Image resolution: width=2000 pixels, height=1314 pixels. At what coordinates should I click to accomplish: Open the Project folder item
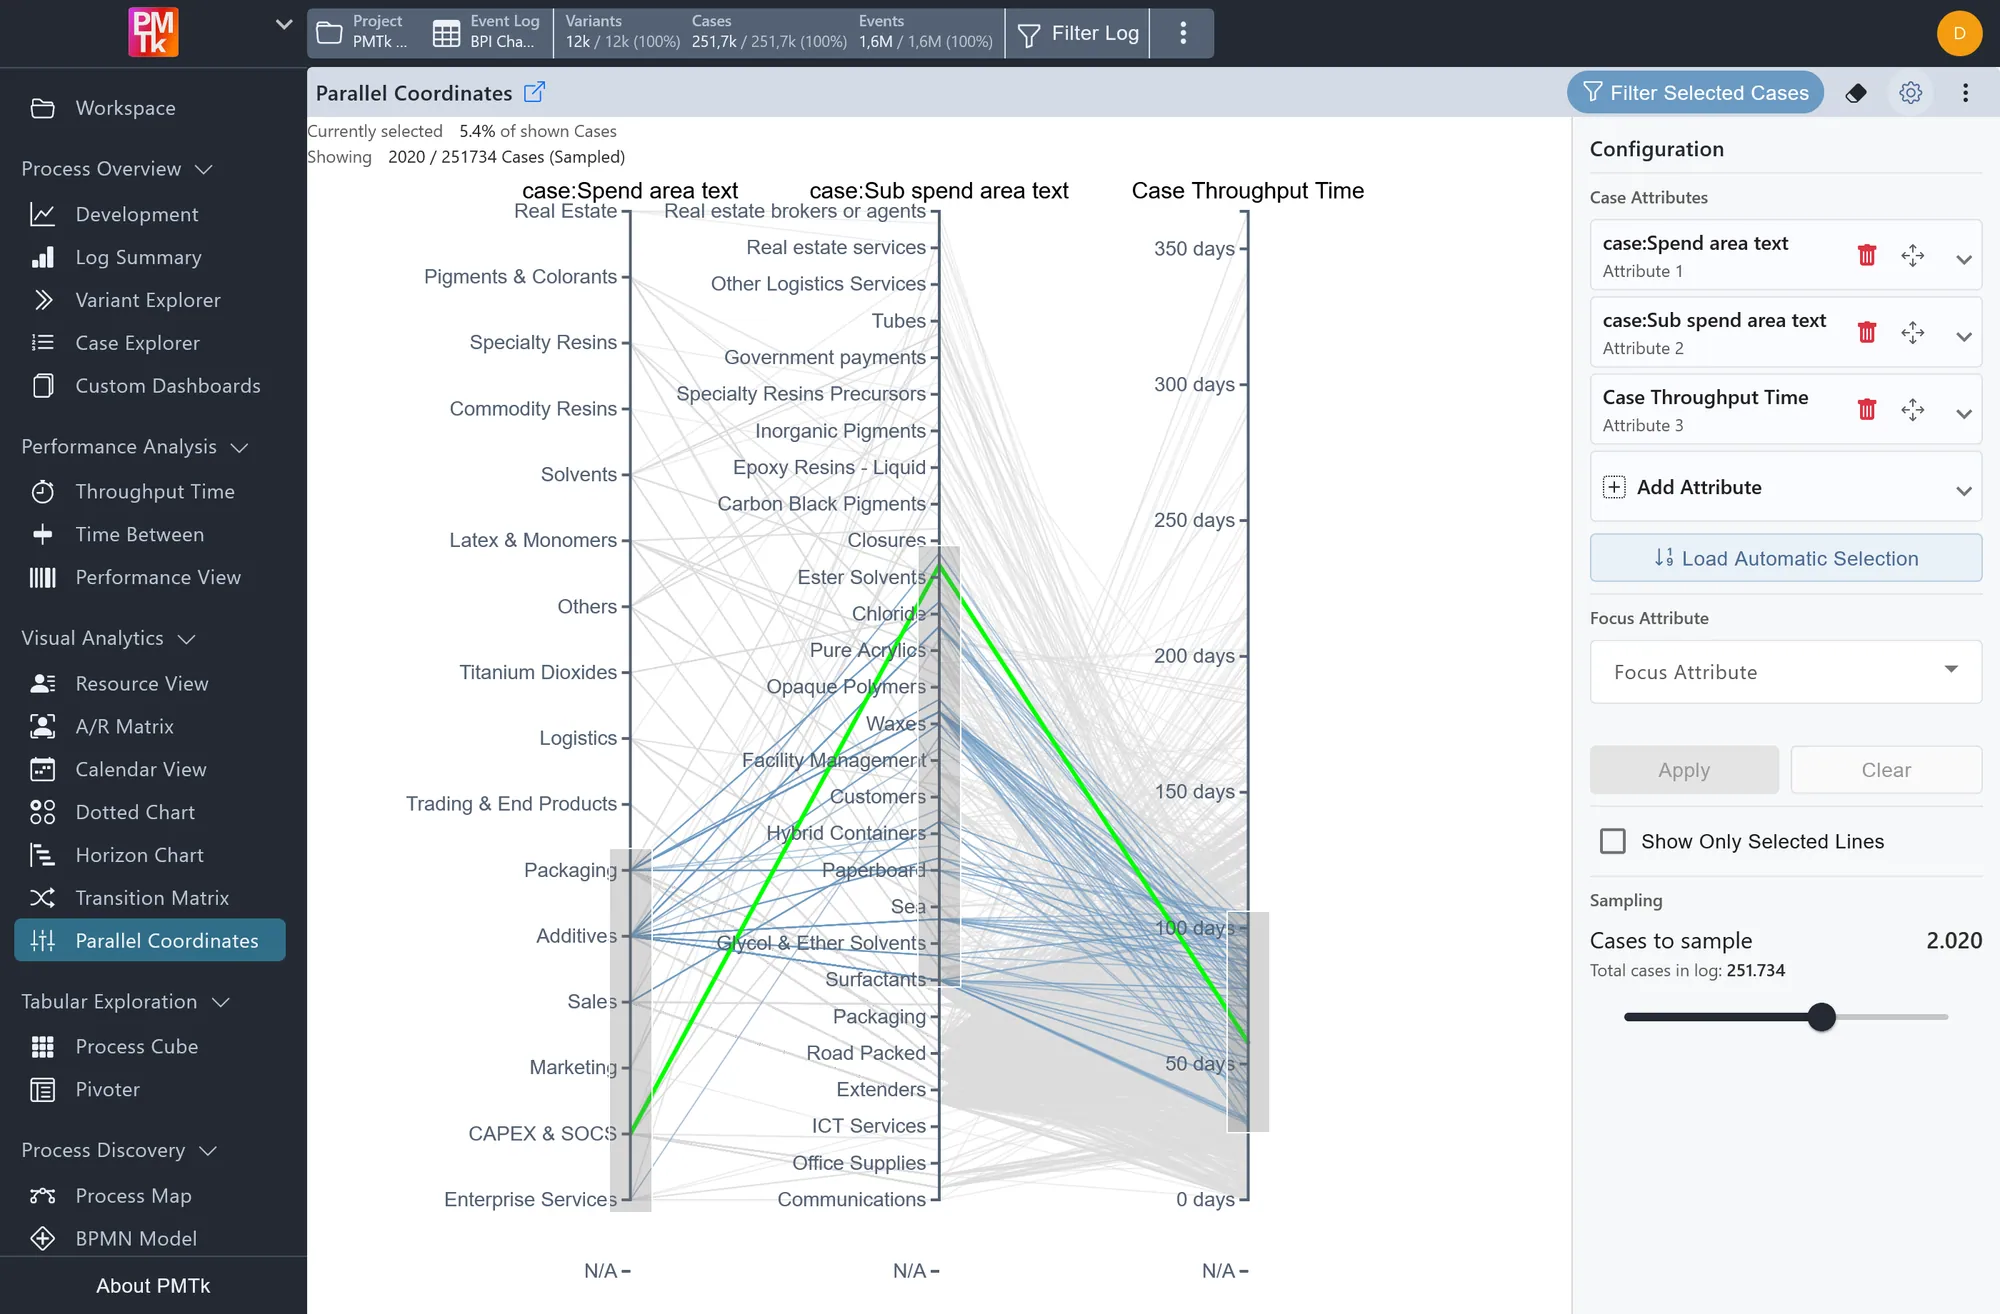(362, 32)
